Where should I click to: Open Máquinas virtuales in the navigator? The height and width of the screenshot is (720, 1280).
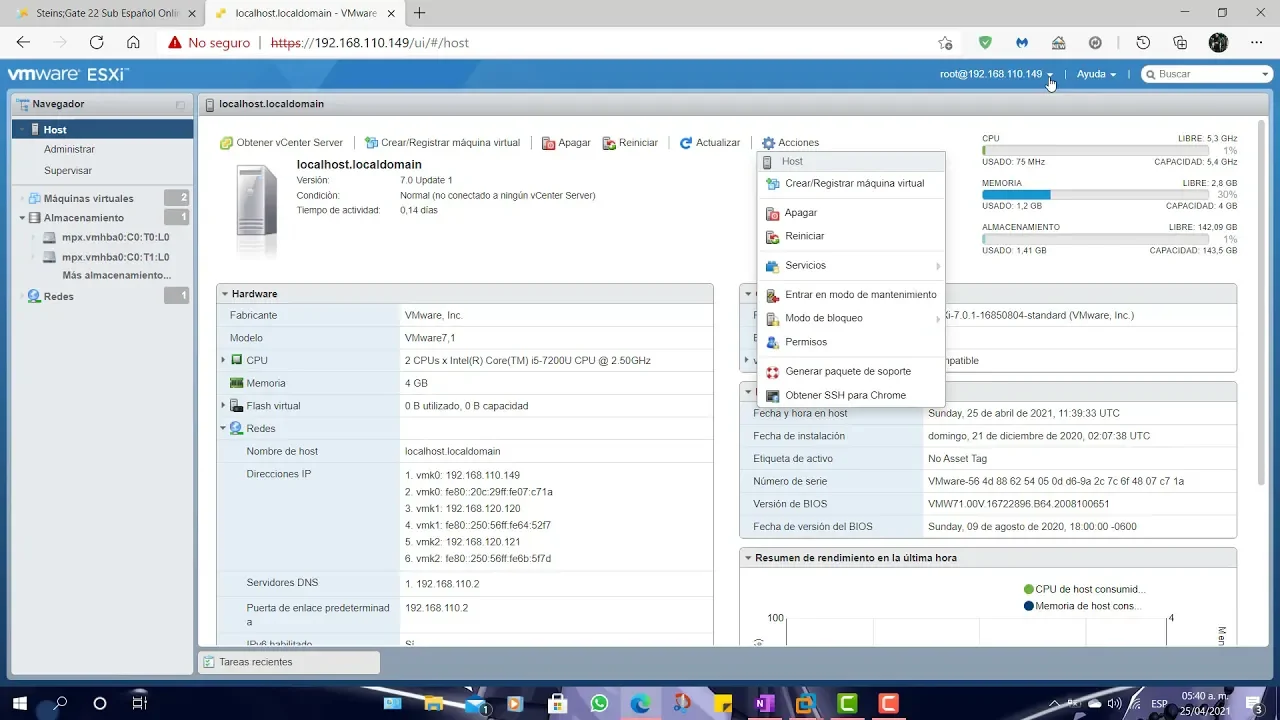88,198
